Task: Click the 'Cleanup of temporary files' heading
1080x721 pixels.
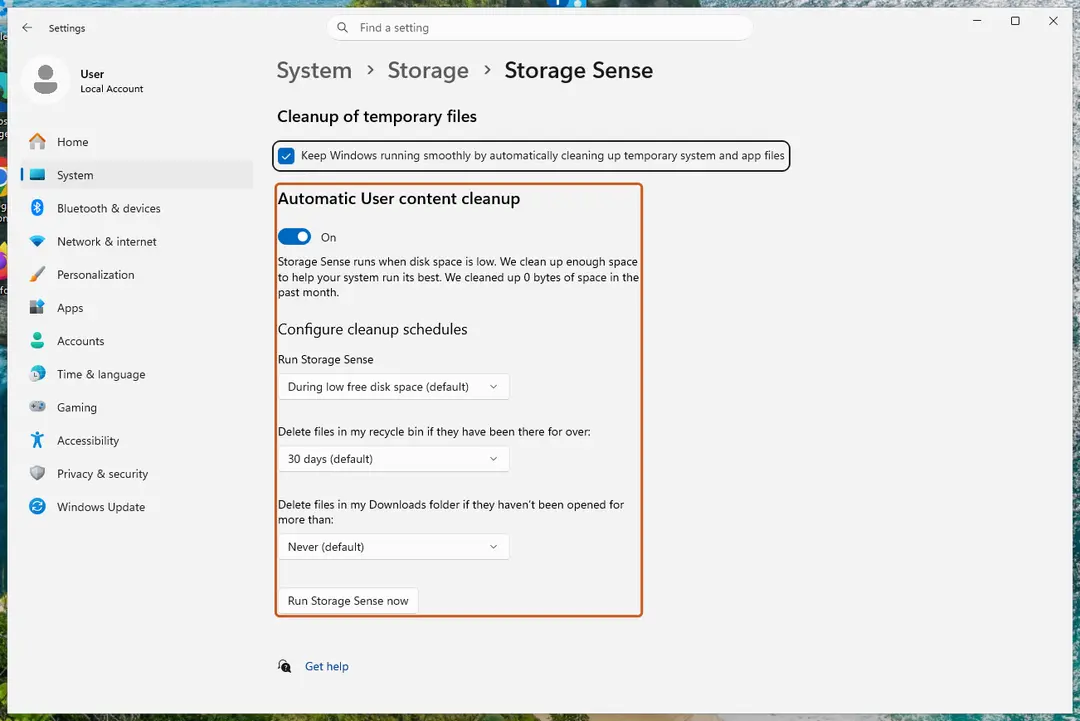Action: coord(377,116)
